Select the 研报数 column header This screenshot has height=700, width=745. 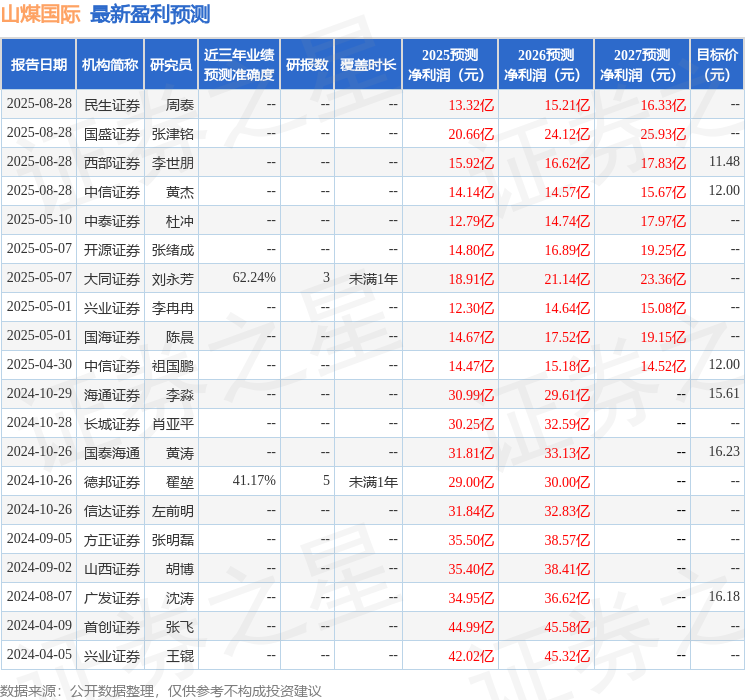point(307,65)
